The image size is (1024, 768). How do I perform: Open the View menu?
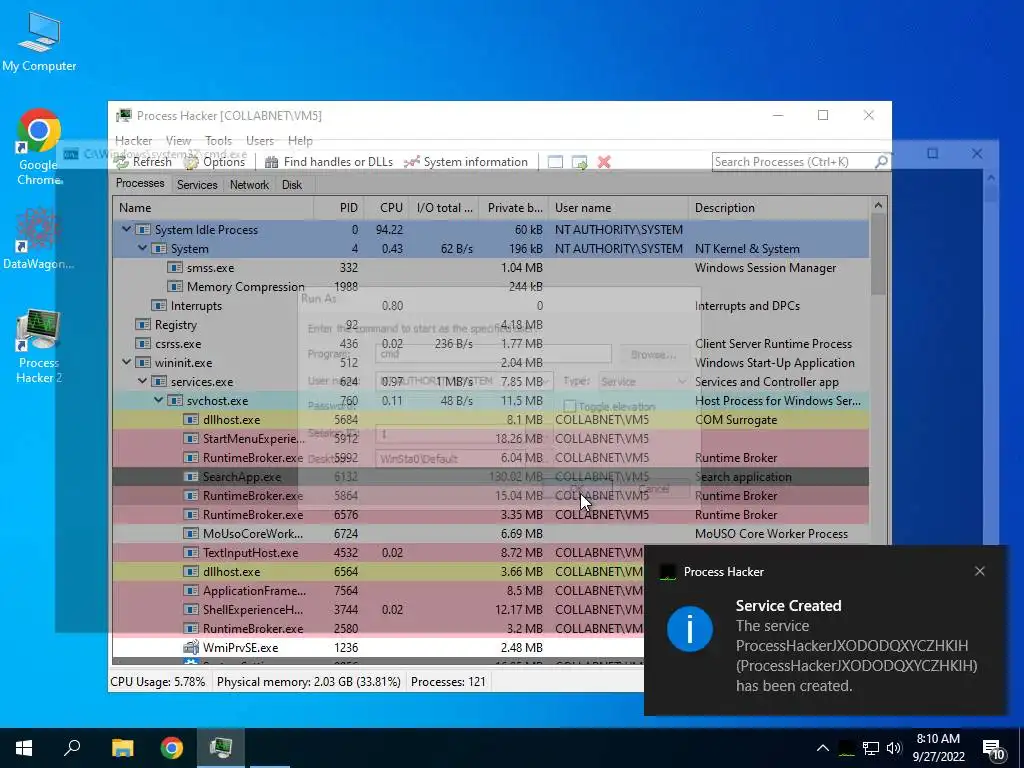178,140
